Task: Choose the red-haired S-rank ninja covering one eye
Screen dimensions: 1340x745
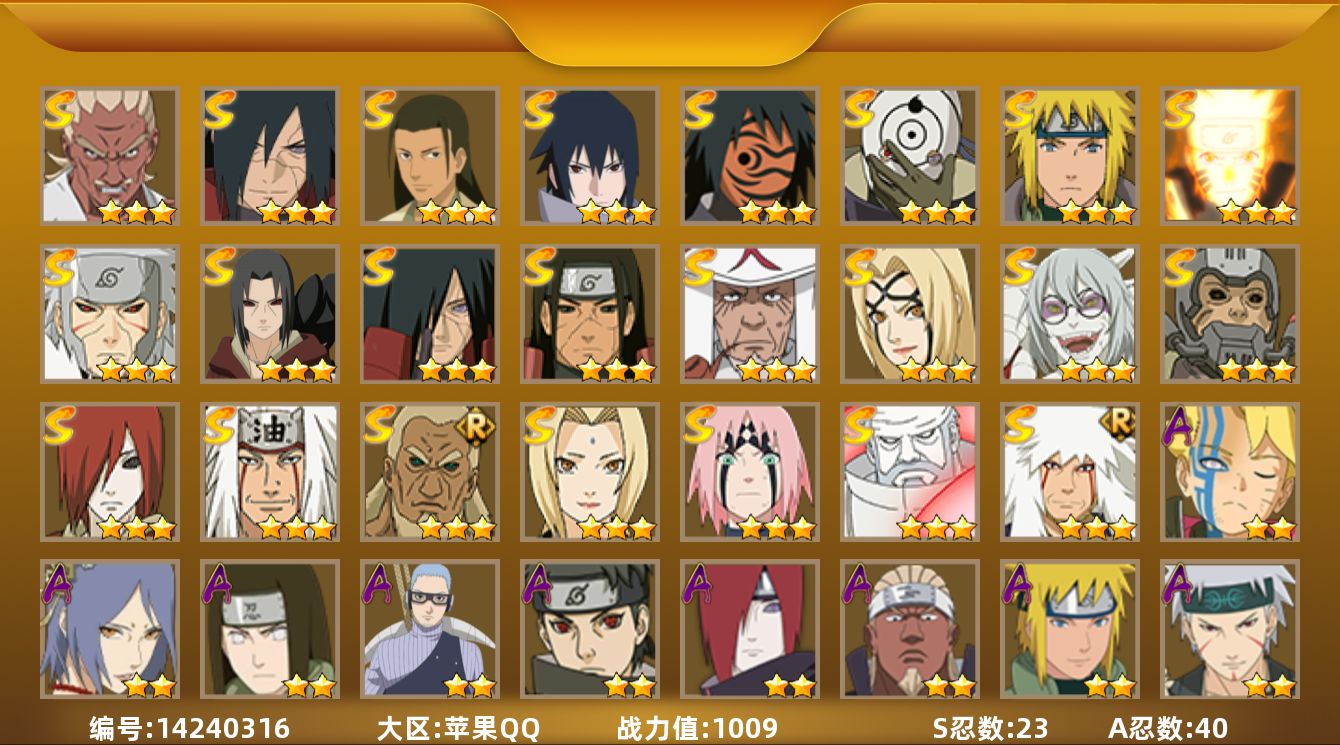Action: [110, 471]
